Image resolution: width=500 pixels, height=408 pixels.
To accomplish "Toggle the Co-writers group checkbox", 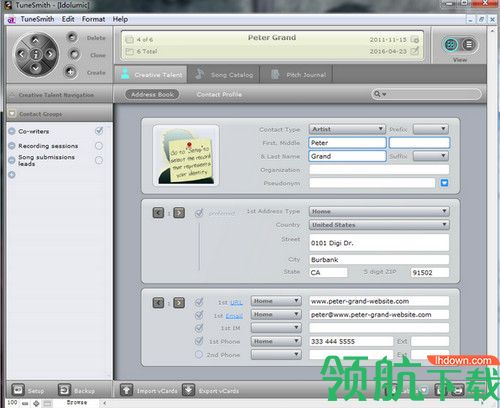I will coord(99,131).
